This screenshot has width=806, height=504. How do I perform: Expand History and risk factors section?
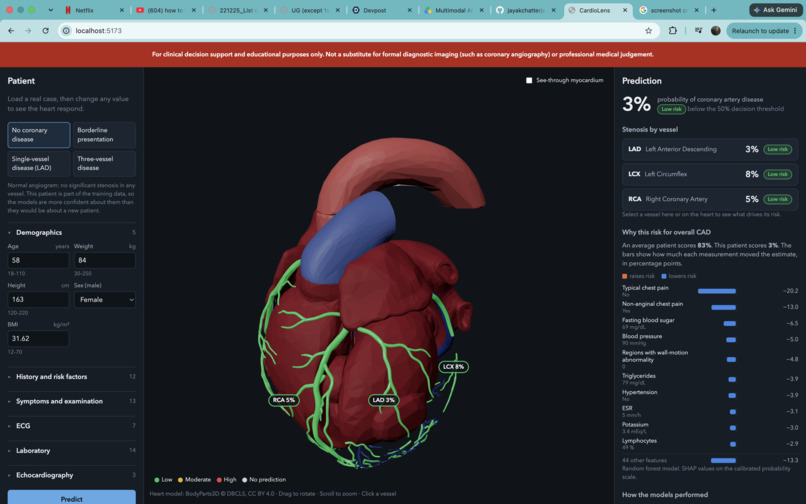[71, 376]
